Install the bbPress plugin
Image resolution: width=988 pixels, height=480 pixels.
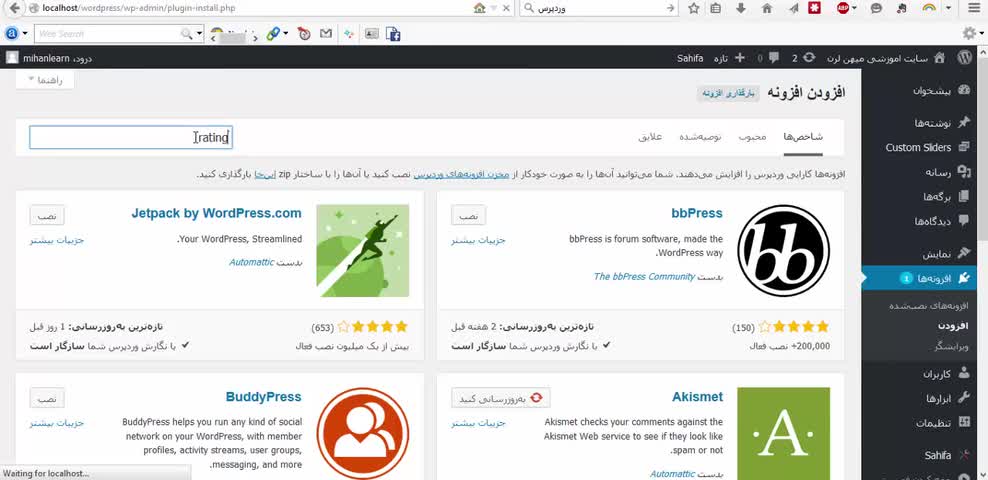468,215
